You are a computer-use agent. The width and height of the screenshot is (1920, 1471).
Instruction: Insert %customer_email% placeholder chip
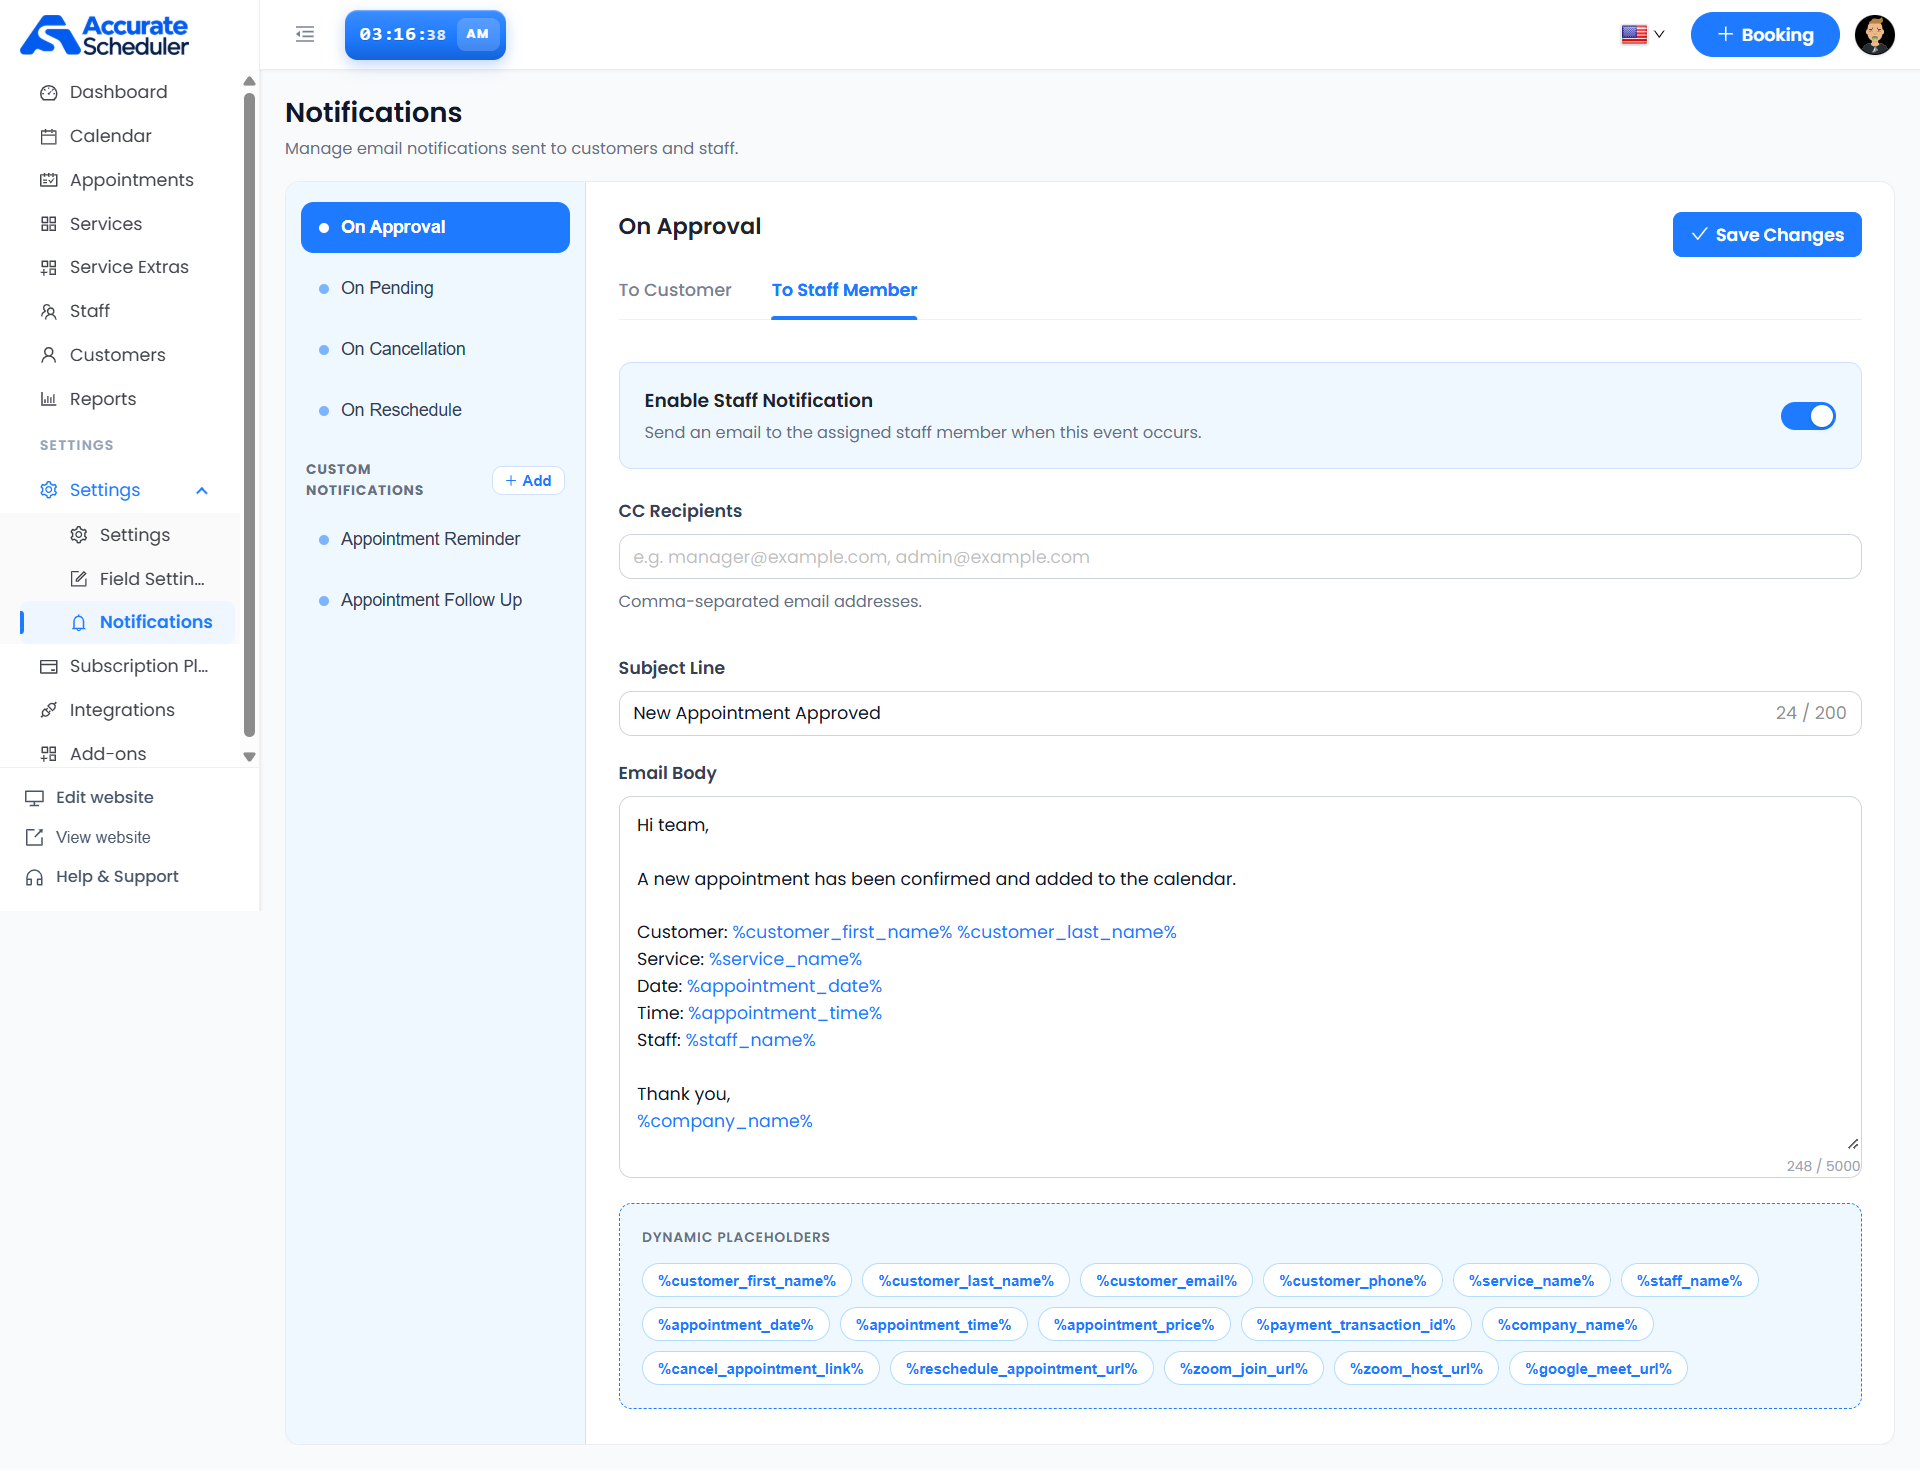(1166, 1281)
